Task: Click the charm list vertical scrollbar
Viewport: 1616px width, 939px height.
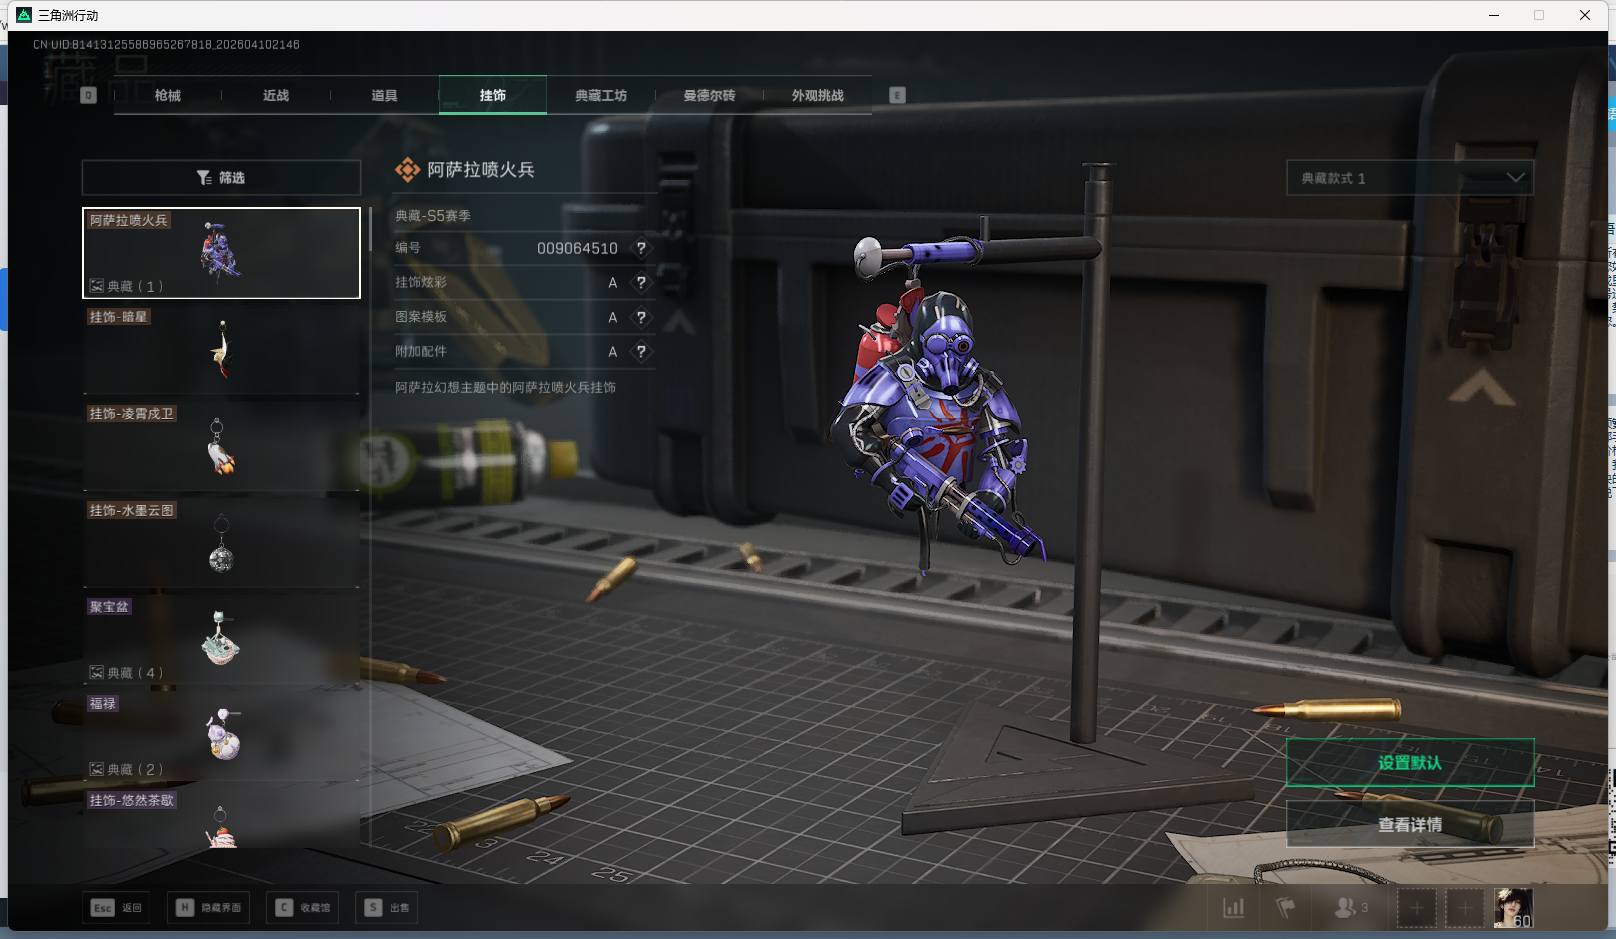Action: 370,230
